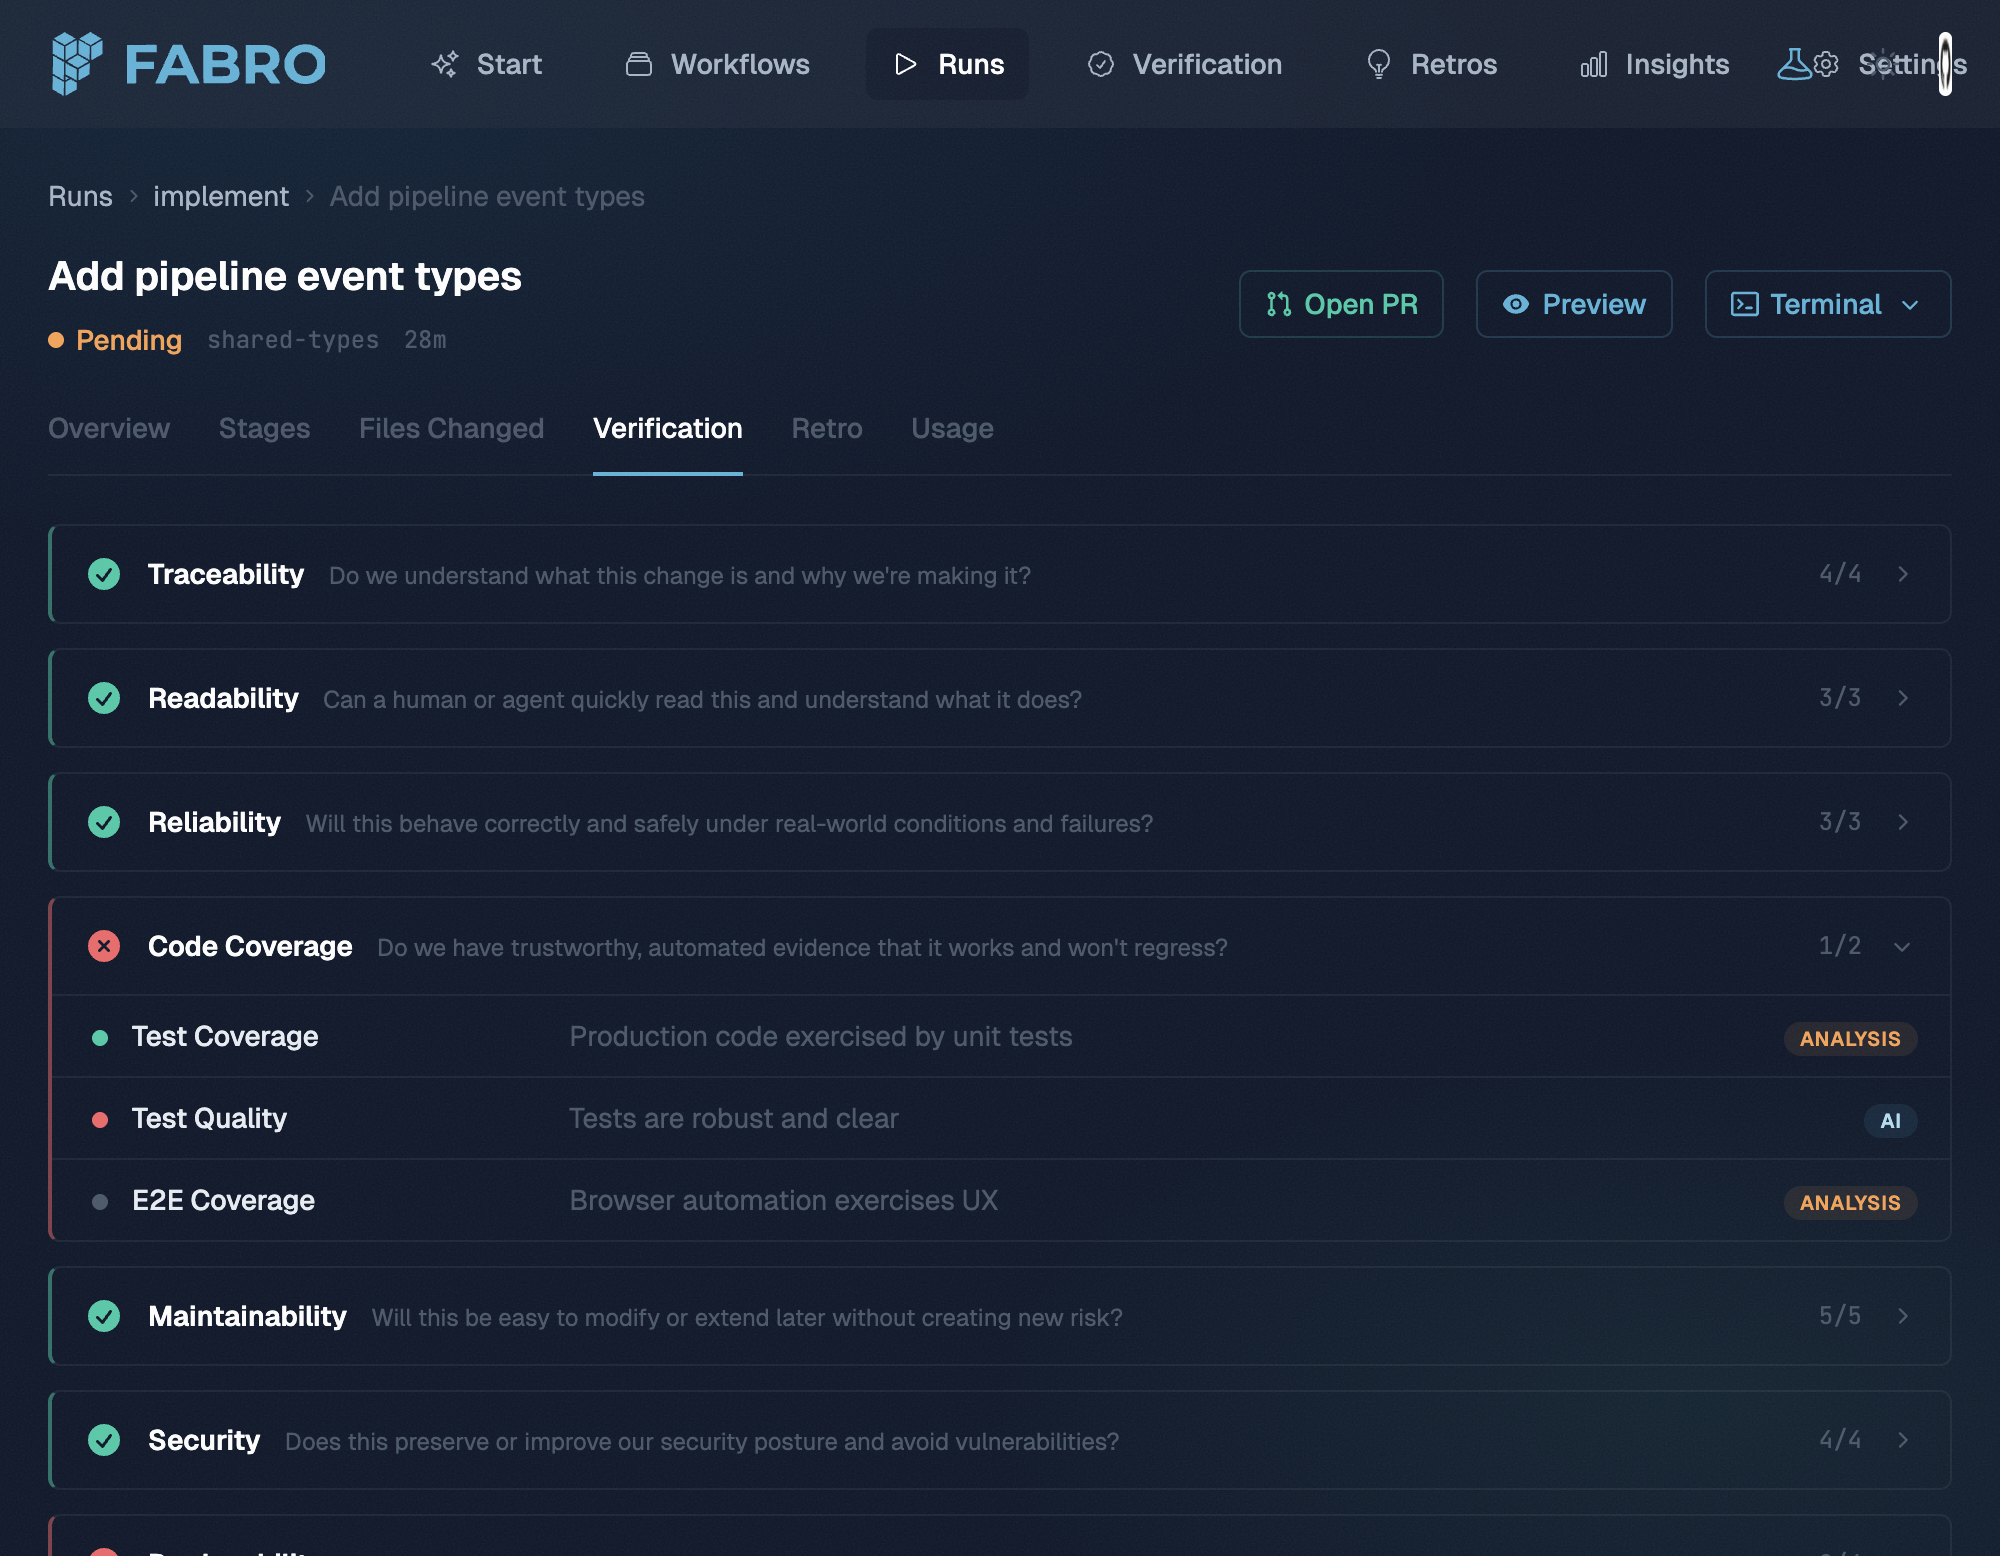This screenshot has width=2000, height=1556.
Task: Click the AI badge on Test Quality
Action: coord(1889,1120)
